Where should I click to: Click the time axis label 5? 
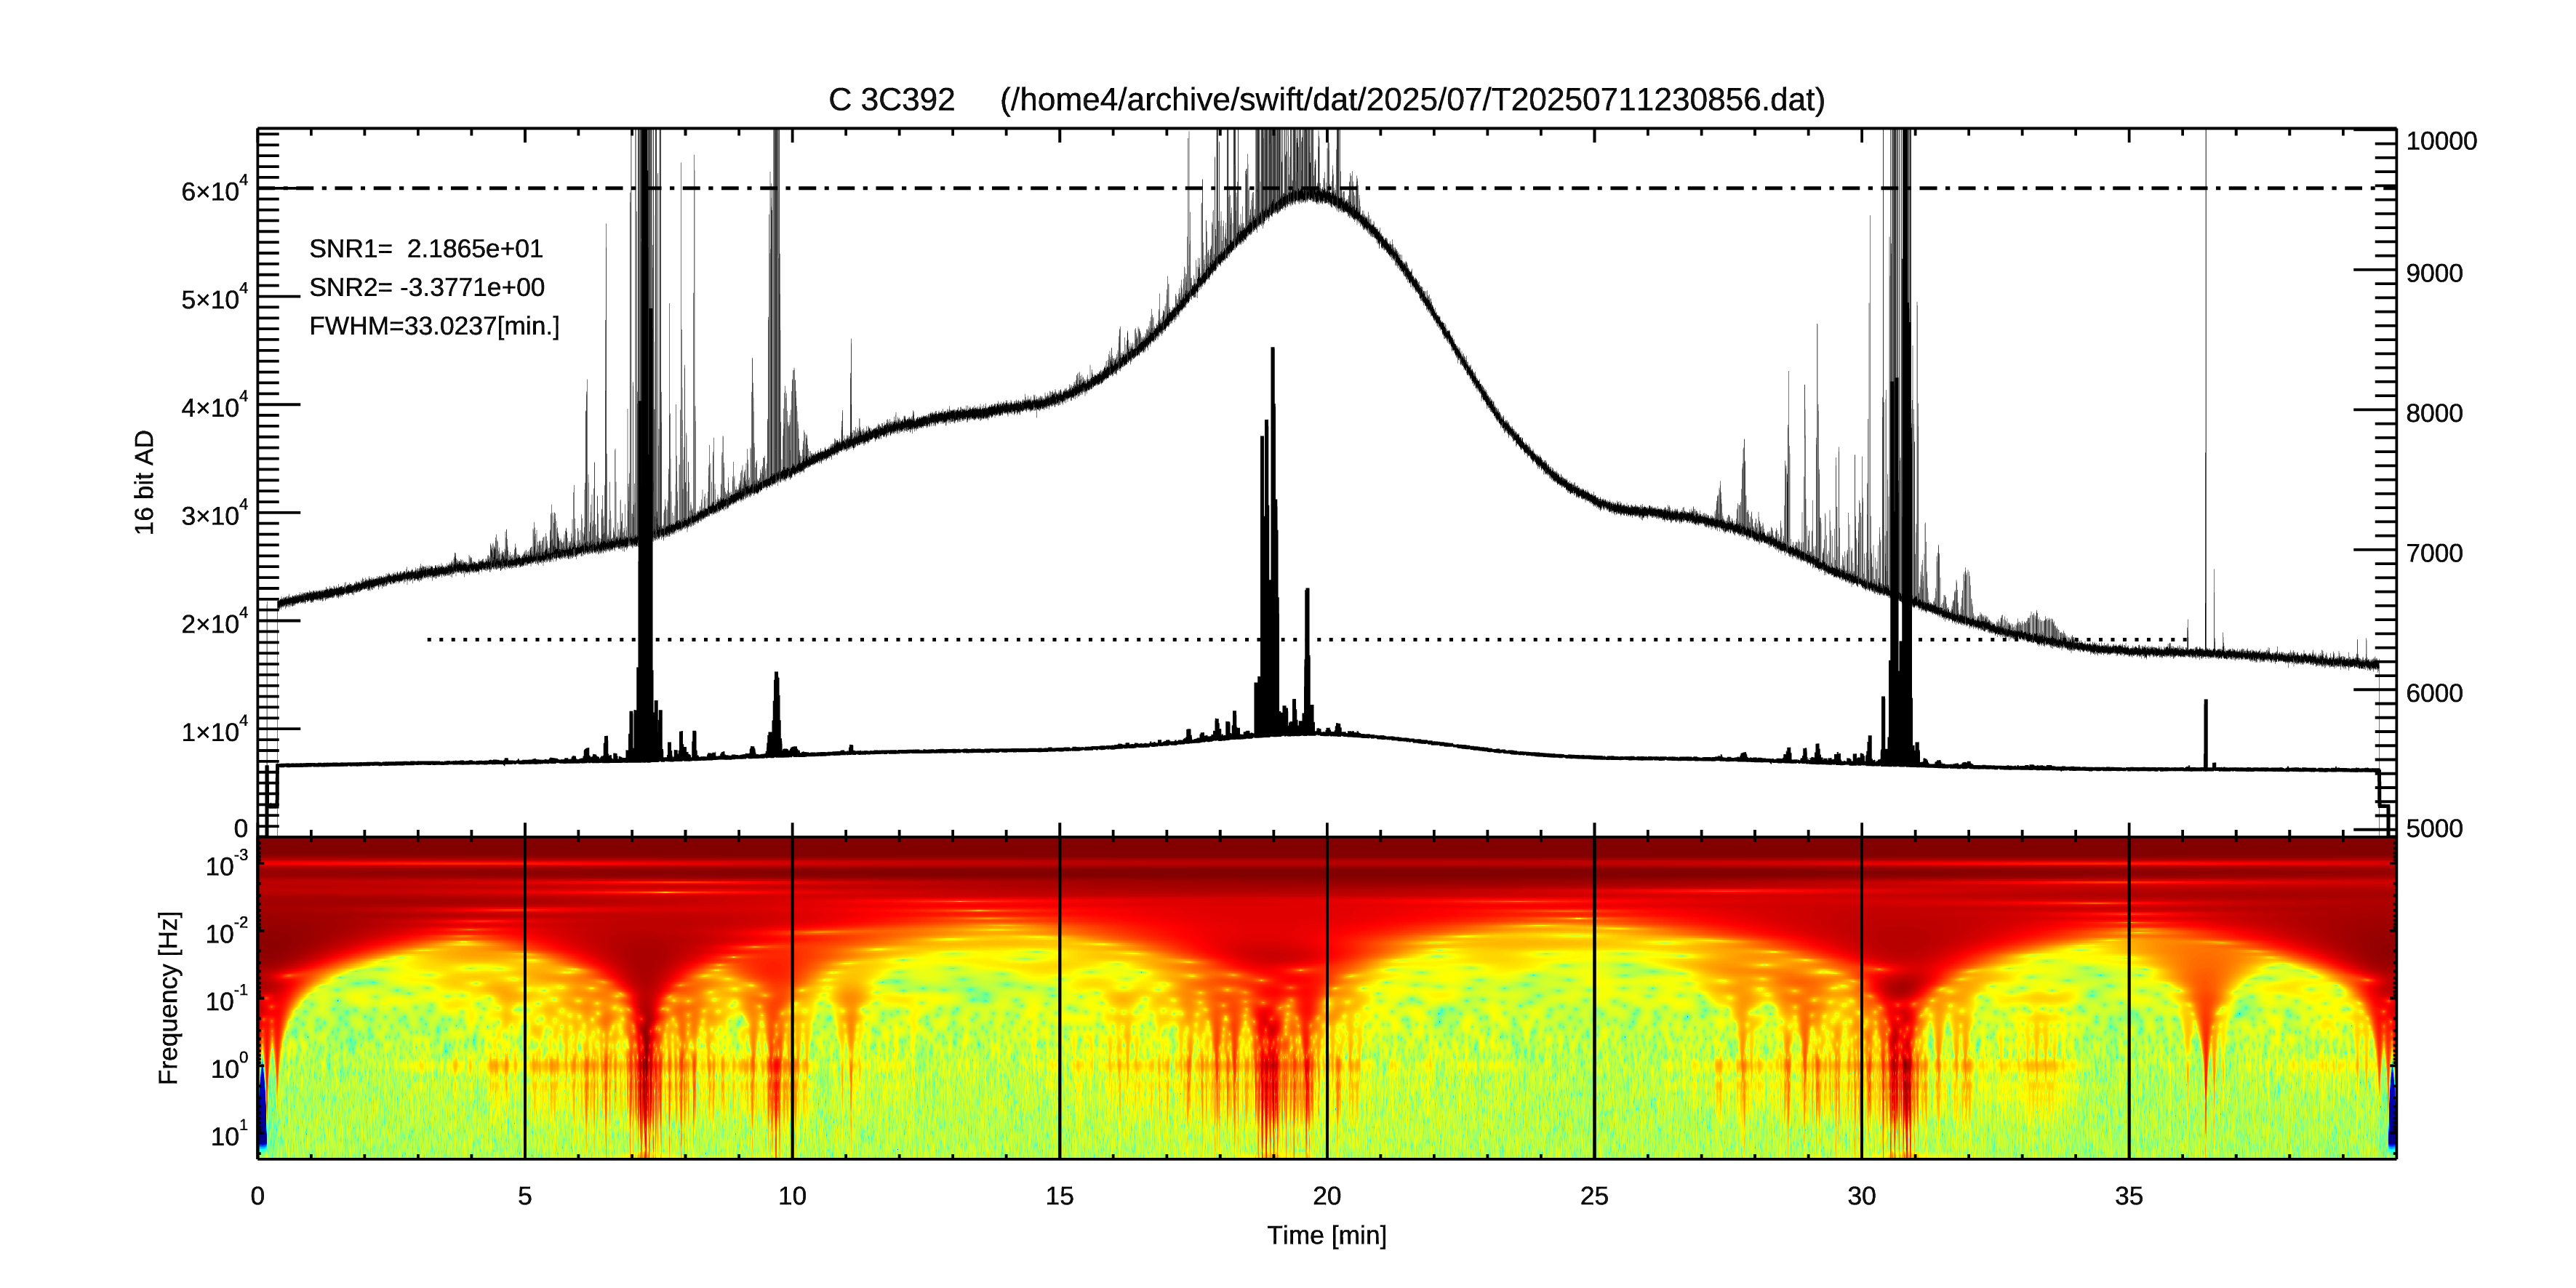pos(525,1196)
